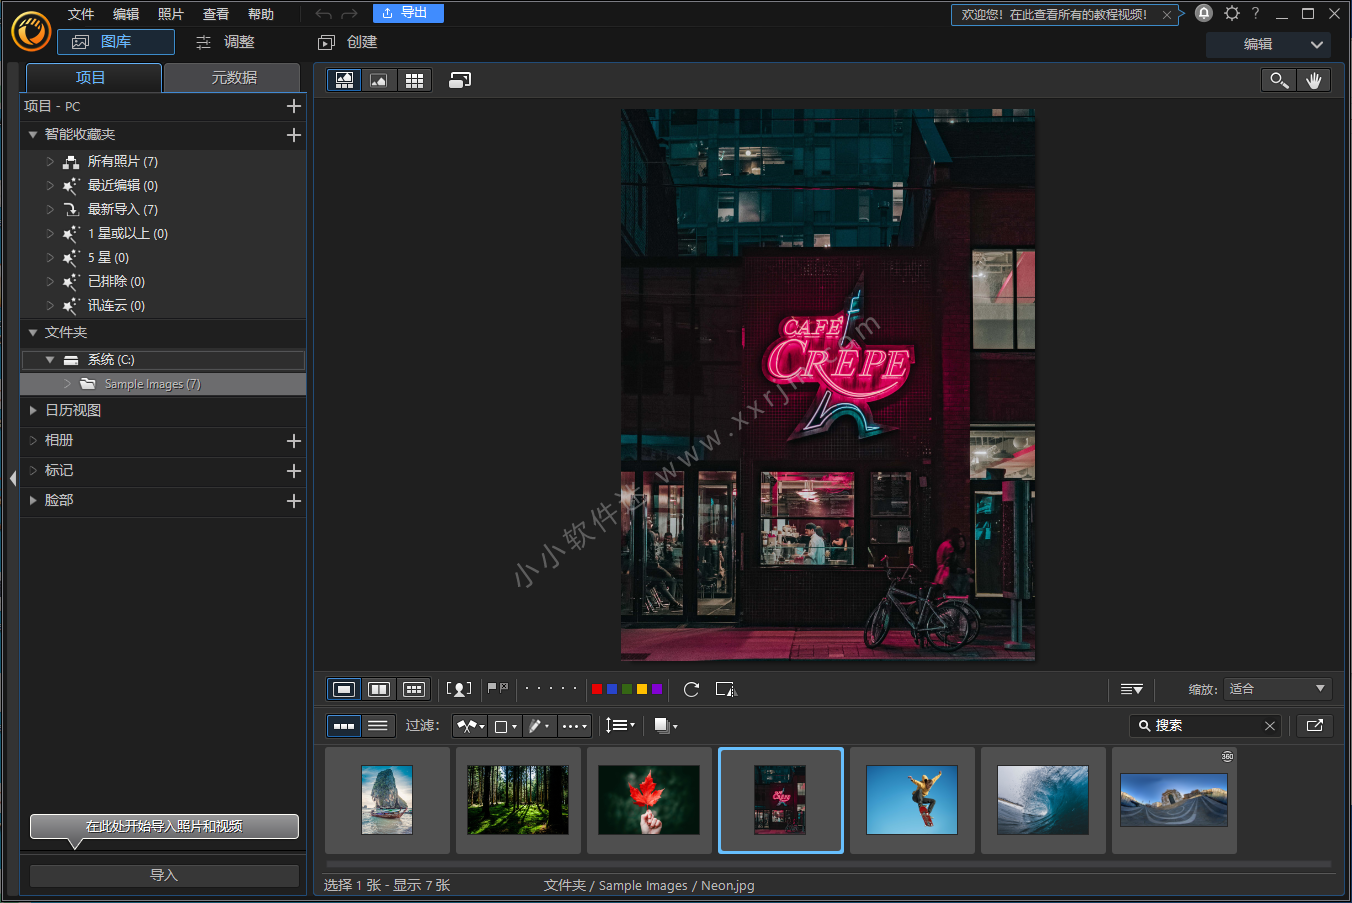
Task: Open the color label filter dropdown
Action: click(505, 726)
